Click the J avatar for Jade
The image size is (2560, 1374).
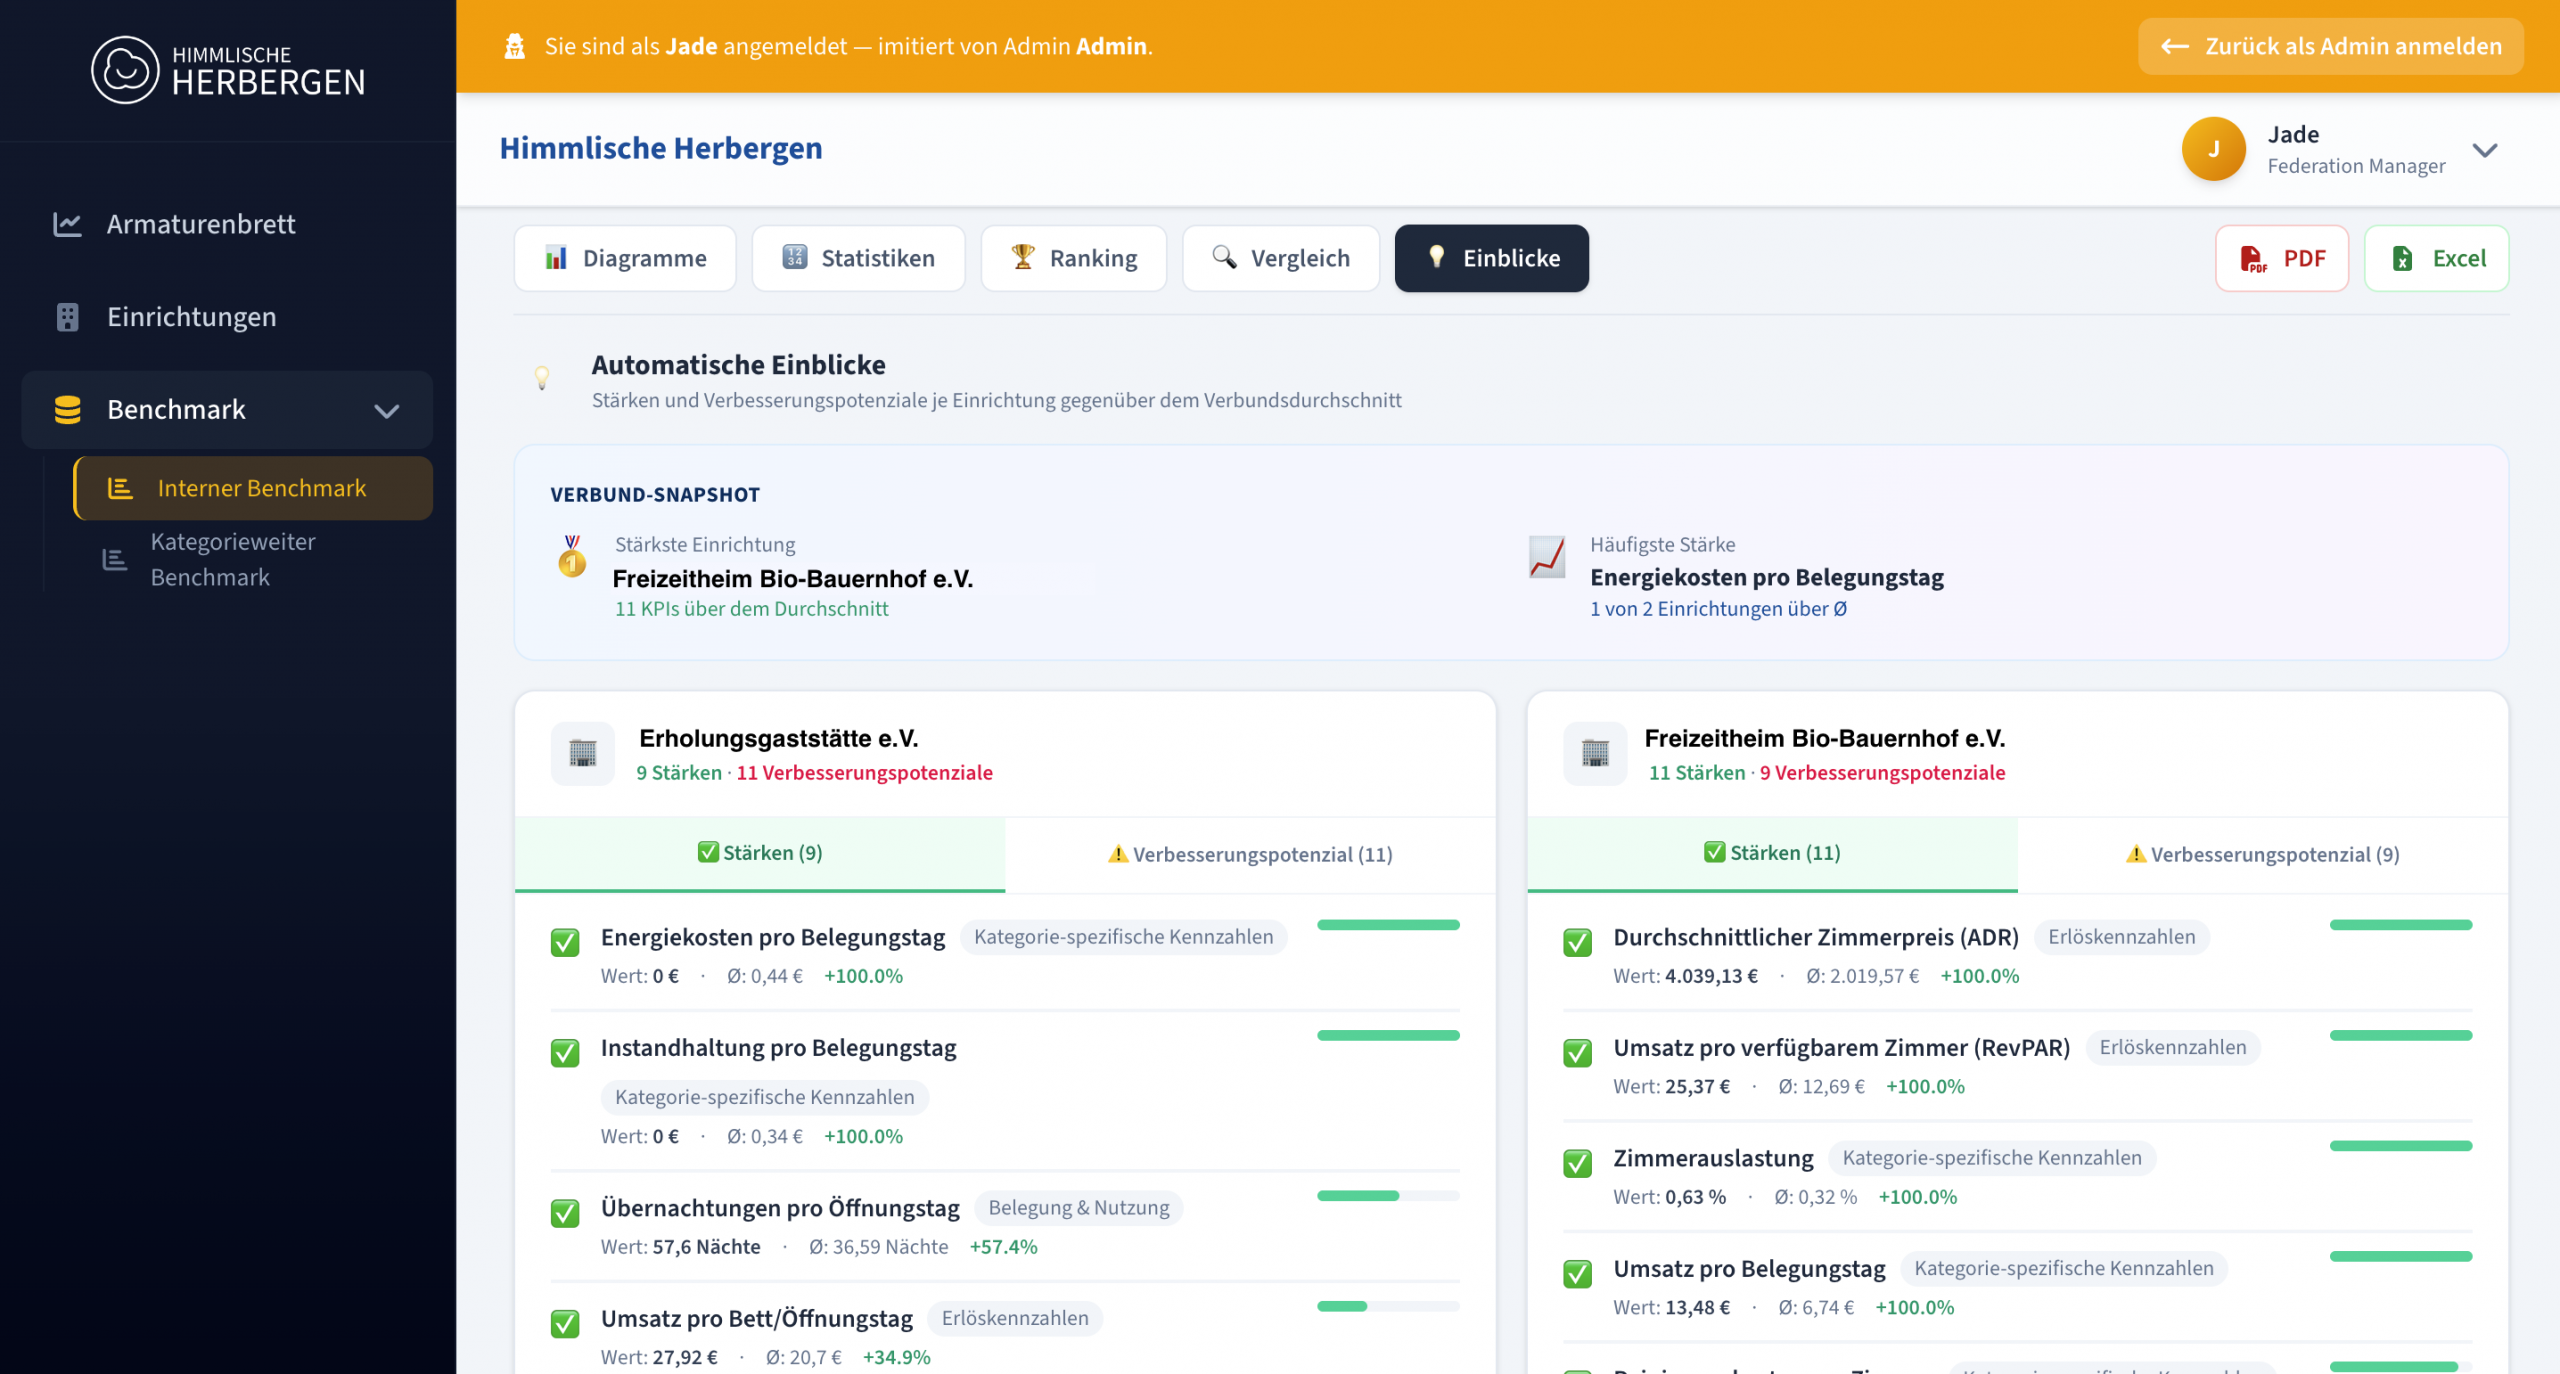click(x=2213, y=149)
